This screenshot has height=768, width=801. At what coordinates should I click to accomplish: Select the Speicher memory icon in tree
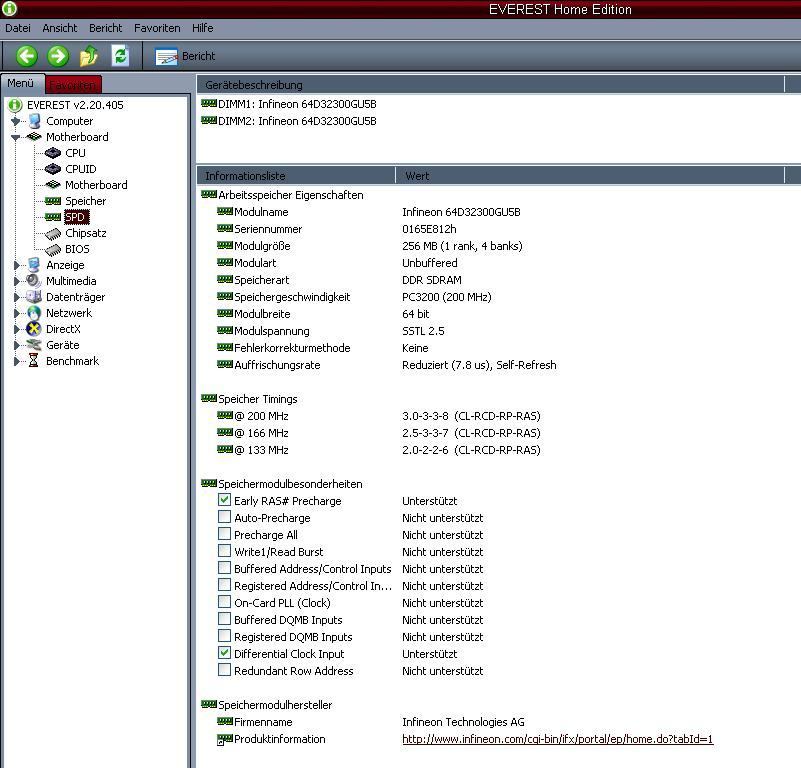53,201
